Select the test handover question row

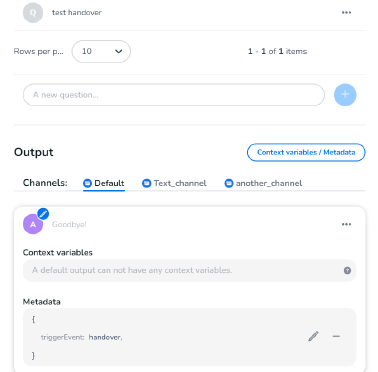[189, 13]
